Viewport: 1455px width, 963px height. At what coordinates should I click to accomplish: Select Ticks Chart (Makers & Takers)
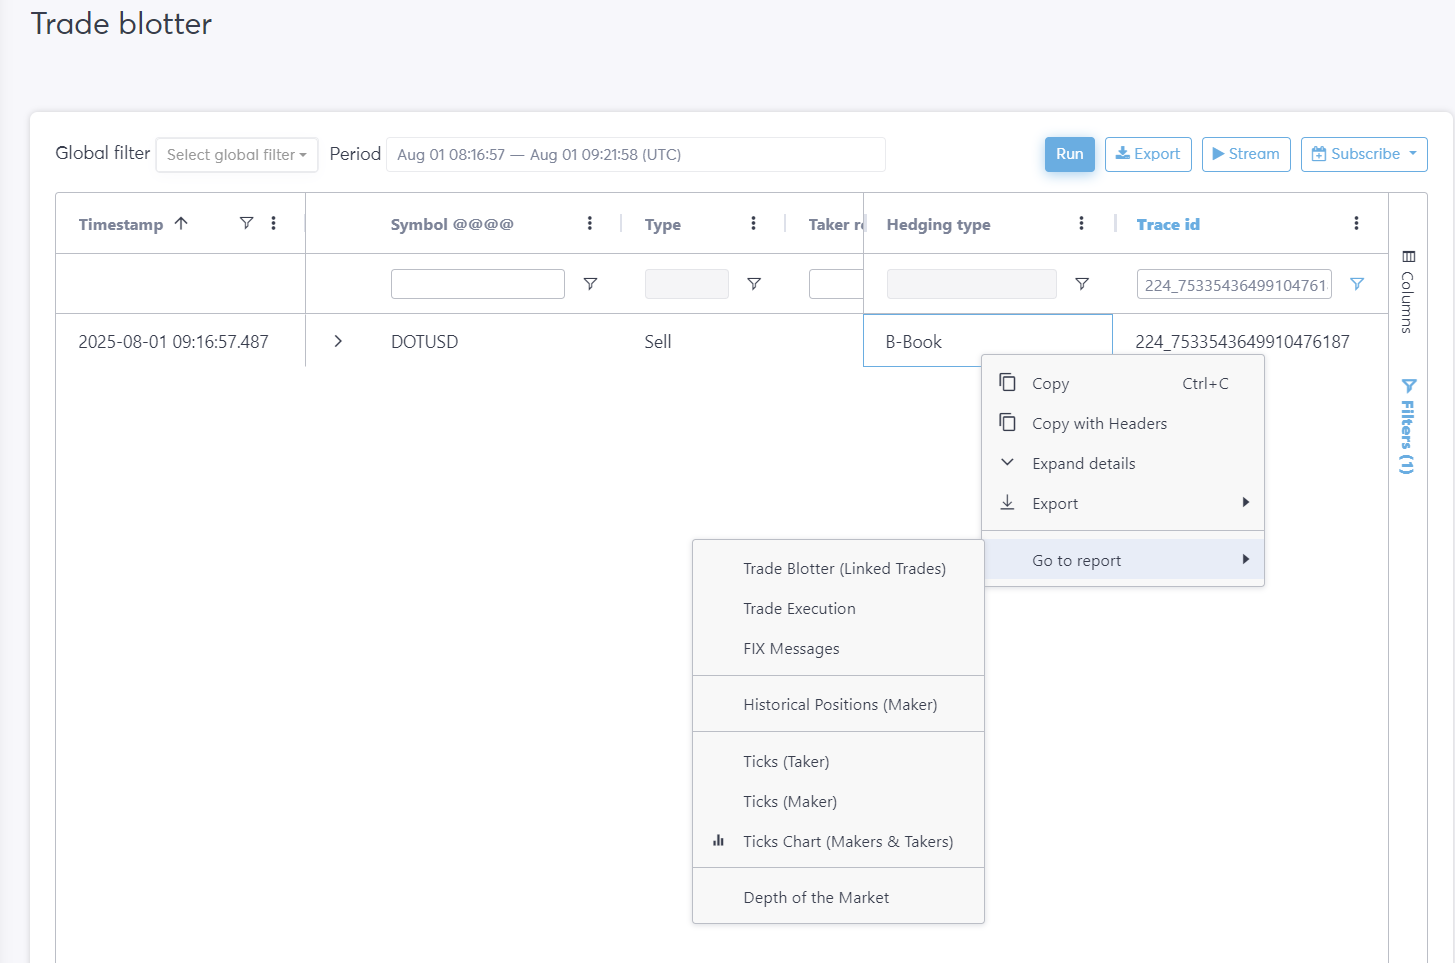click(x=847, y=841)
